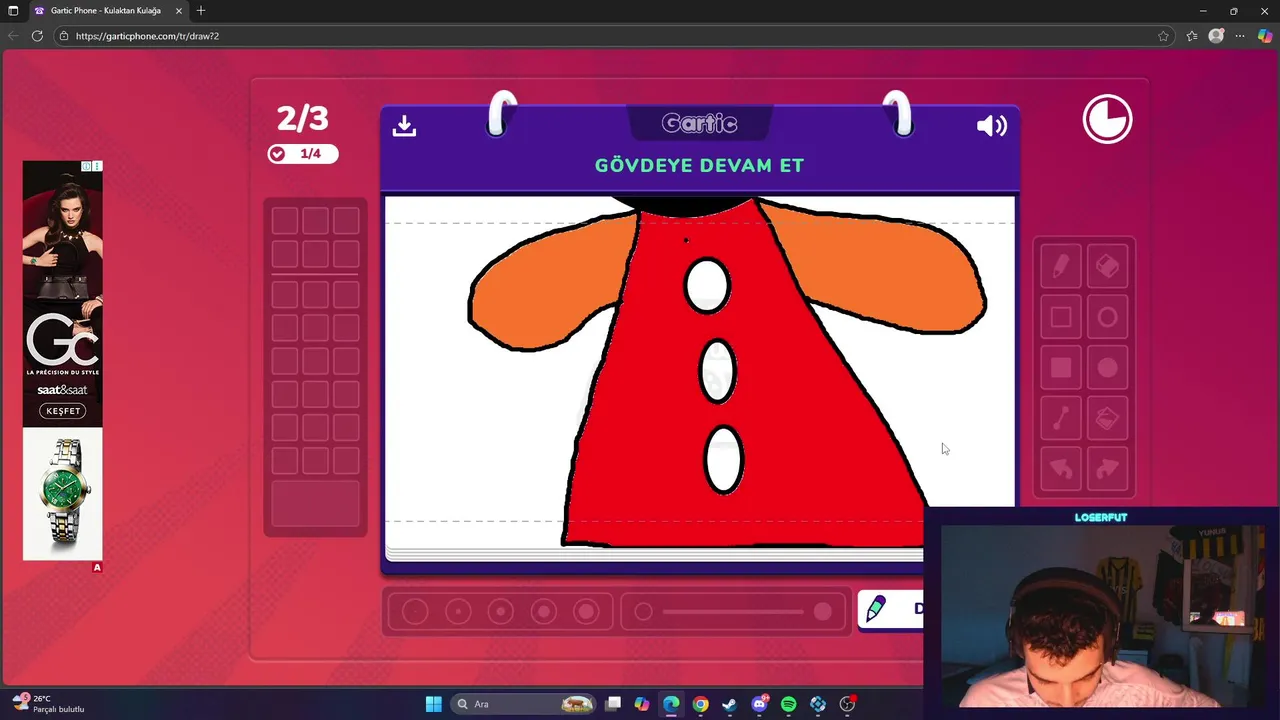Image resolution: width=1280 pixels, height=720 pixels.
Task: Click the round timer clock icon
Action: tap(1107, 120)
